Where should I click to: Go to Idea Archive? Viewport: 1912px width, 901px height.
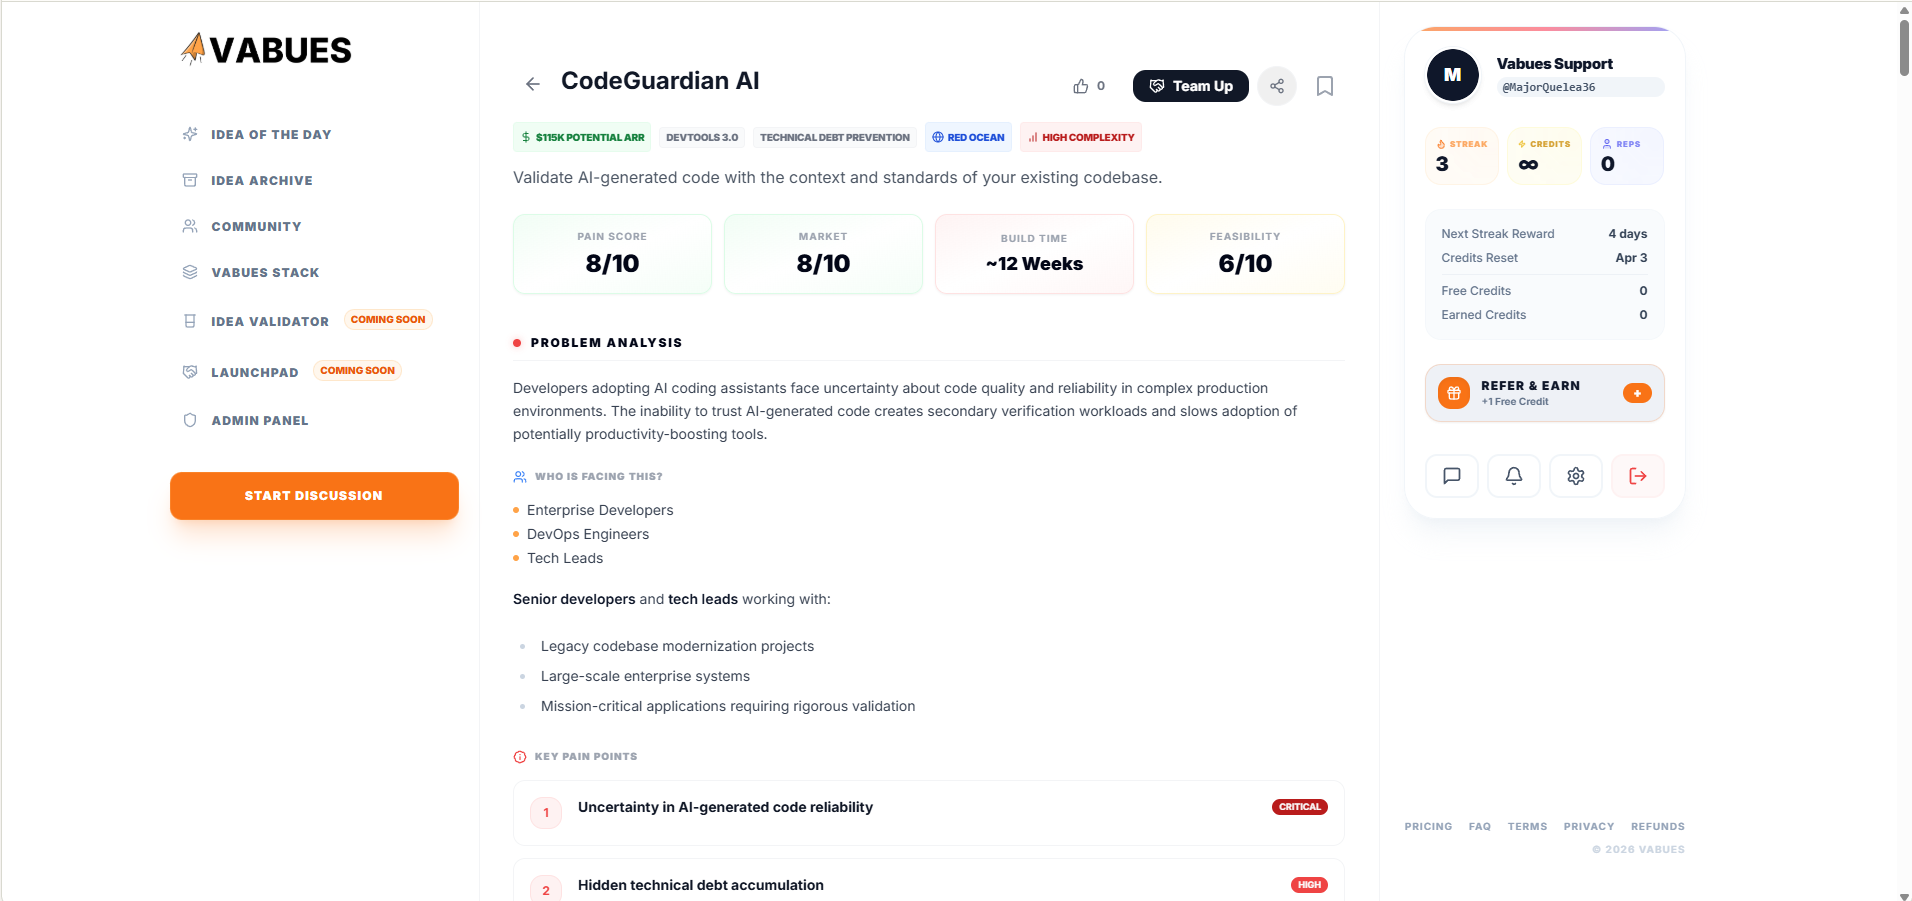click(x=262, y=181)
